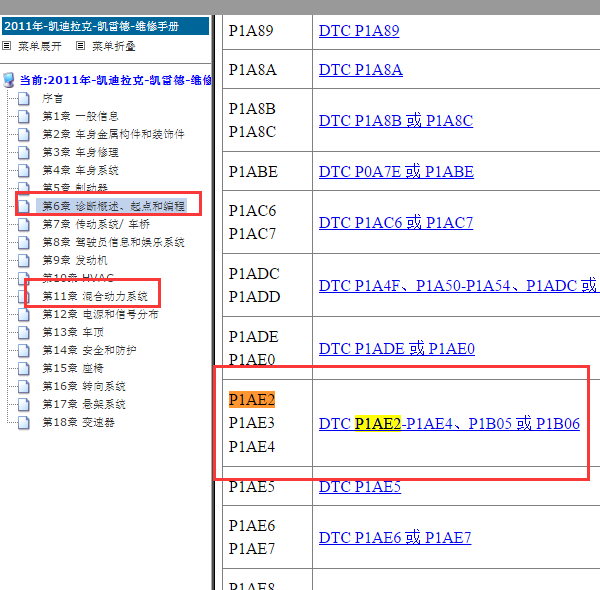Click the page icon beside 第3章 车身修理
This screenshot has height=590, width=600.
[24, 152]
